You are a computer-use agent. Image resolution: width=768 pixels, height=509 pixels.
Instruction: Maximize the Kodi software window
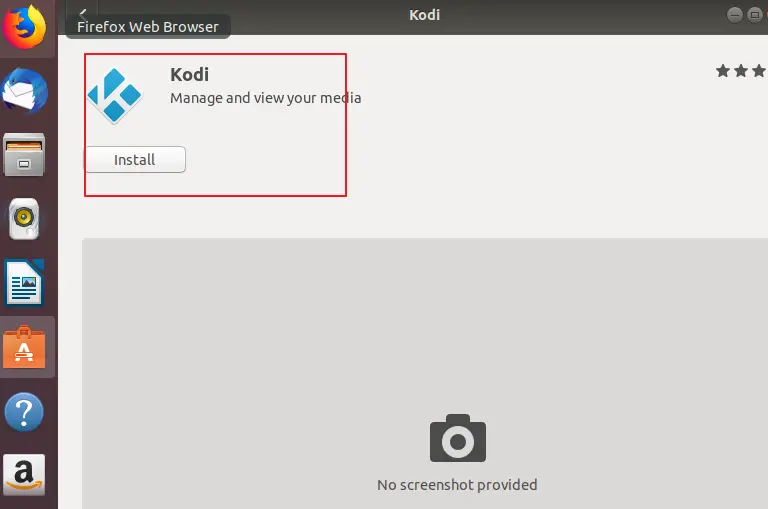pos(755,15)
